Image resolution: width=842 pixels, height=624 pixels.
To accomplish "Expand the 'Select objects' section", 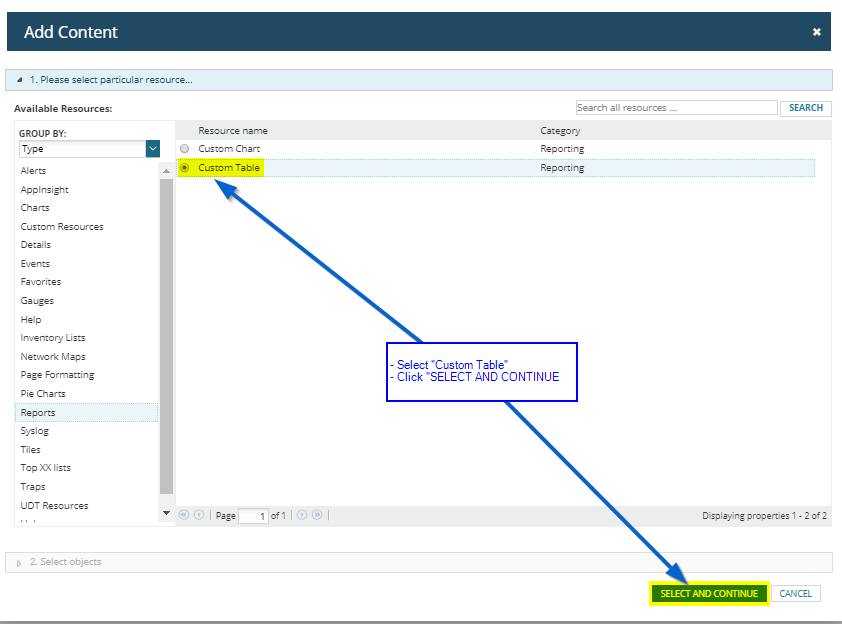I will pos(20,563).
